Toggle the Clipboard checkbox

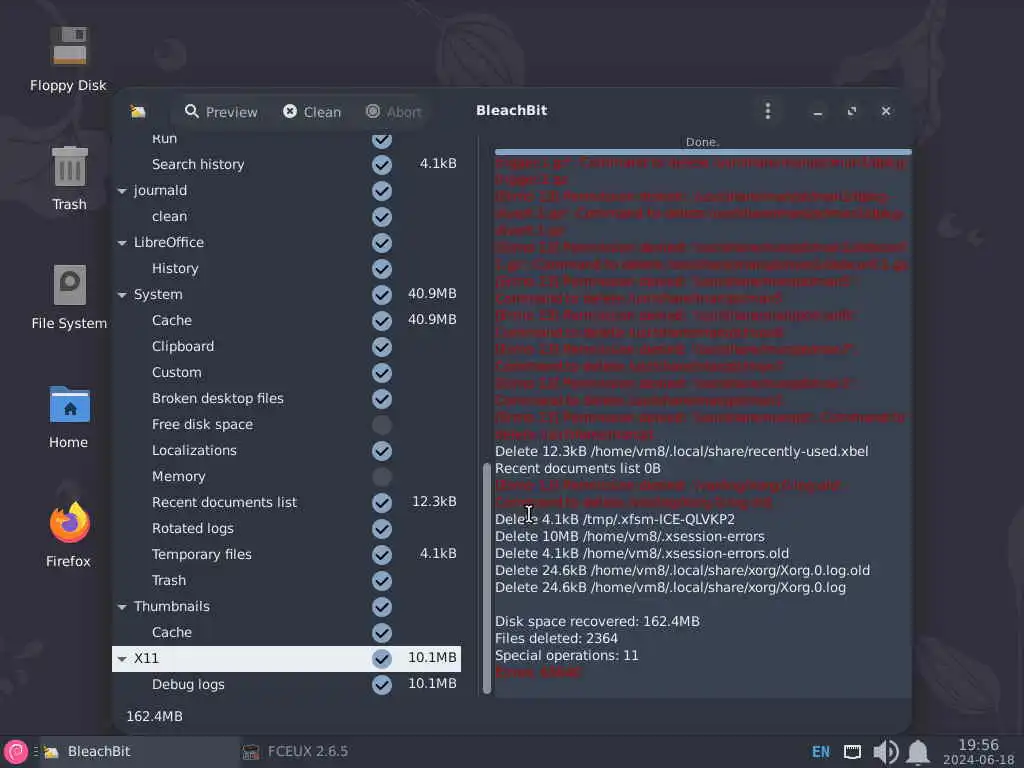click(x=382, y=347)
